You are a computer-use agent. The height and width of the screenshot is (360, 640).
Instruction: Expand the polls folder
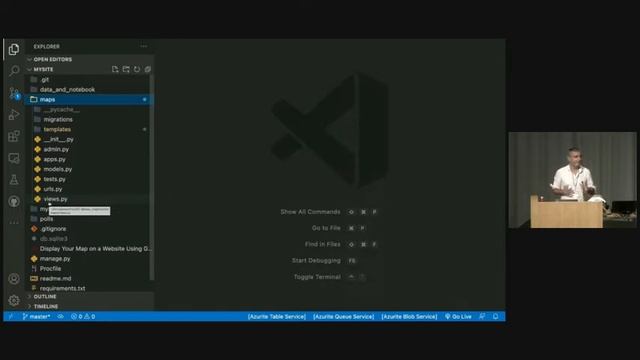[x=88, y=219]
